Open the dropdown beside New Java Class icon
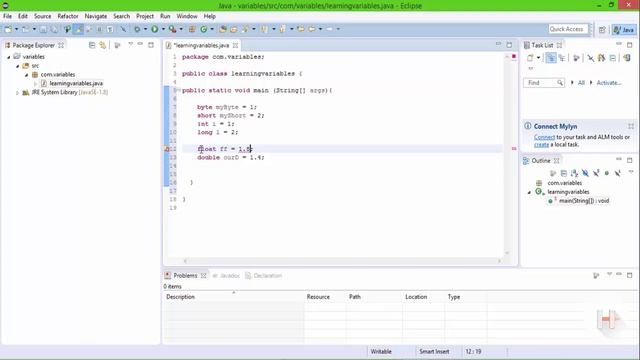 pyautogui.click(x=212, y=29)
